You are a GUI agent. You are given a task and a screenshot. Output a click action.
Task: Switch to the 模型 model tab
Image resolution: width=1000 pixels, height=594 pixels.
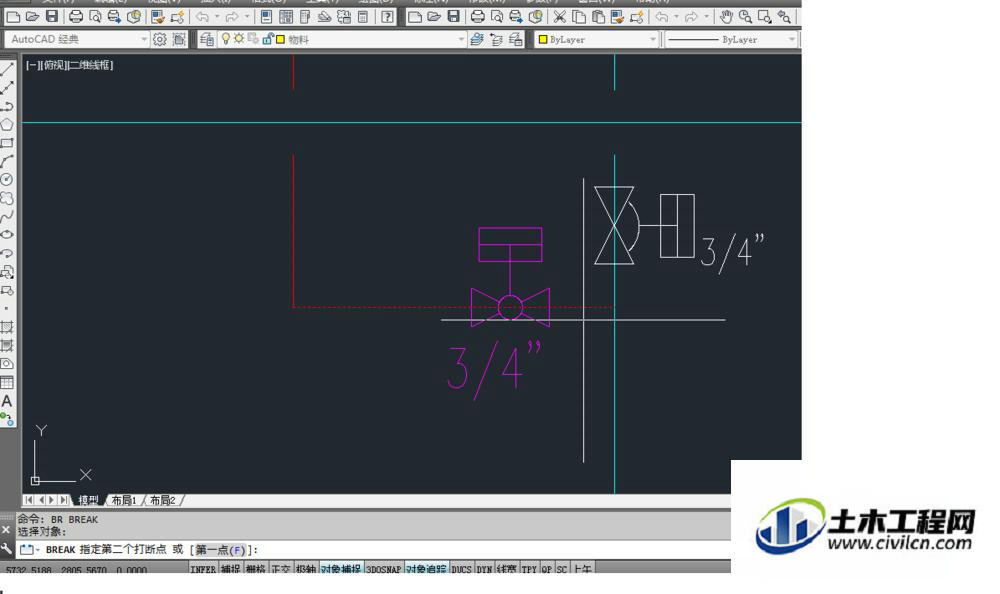click(x=88, y=500)
